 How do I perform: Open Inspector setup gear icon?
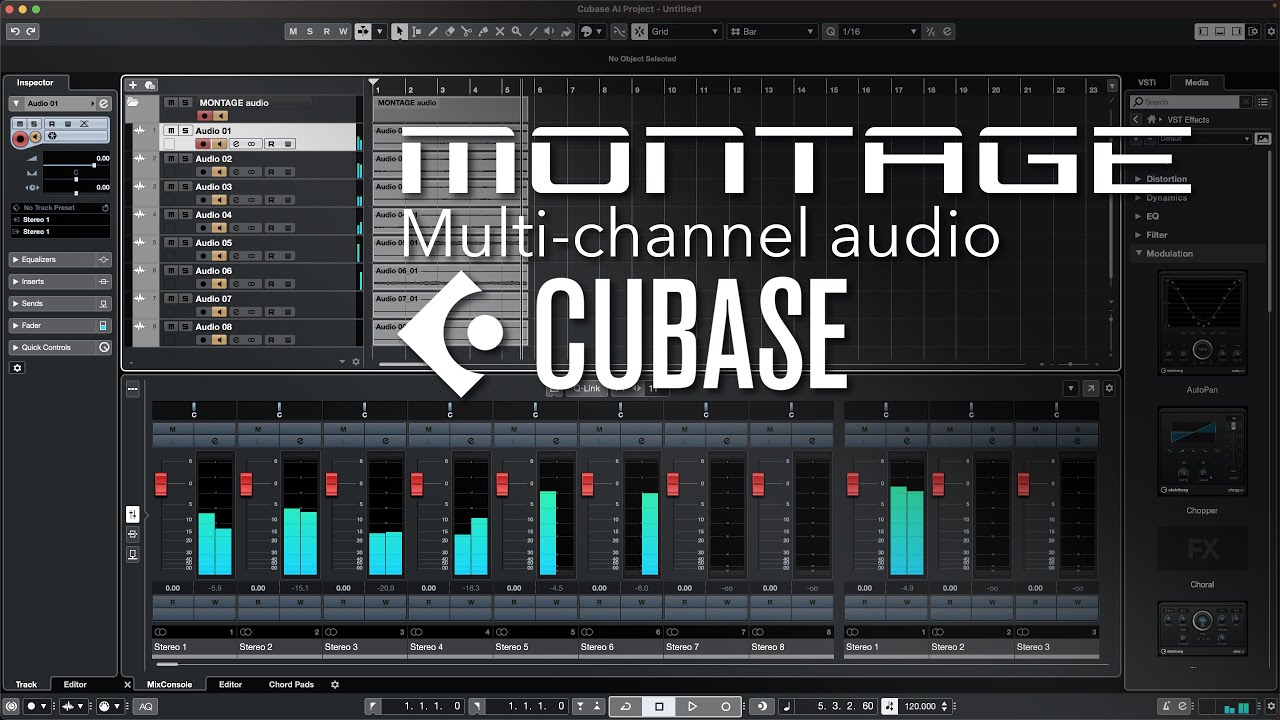point(17,368)
